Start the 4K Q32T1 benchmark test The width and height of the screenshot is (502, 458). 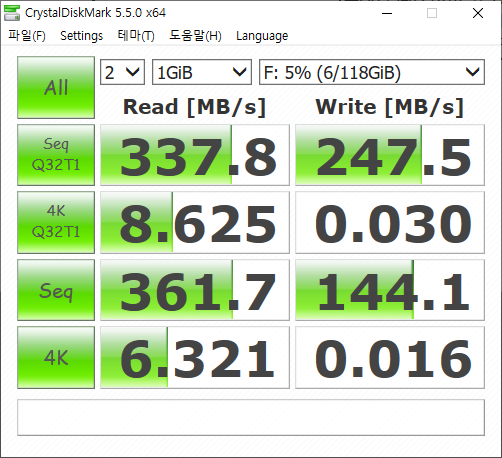click(56, 222)
